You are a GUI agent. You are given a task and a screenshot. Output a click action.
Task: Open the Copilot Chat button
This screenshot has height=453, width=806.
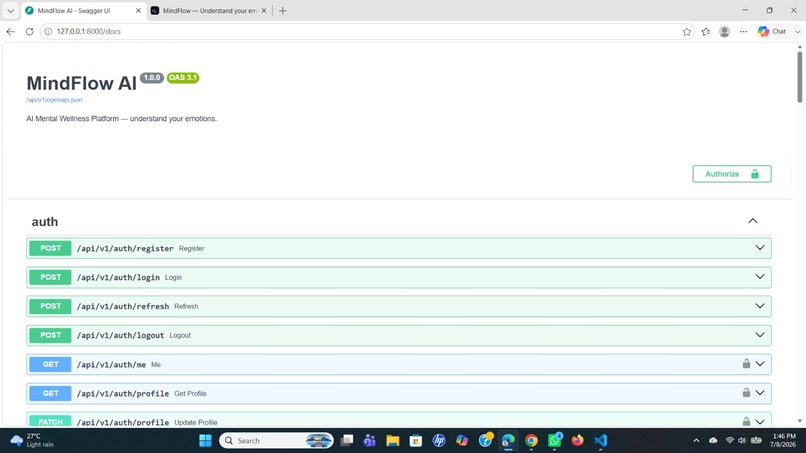pos(773,31)
